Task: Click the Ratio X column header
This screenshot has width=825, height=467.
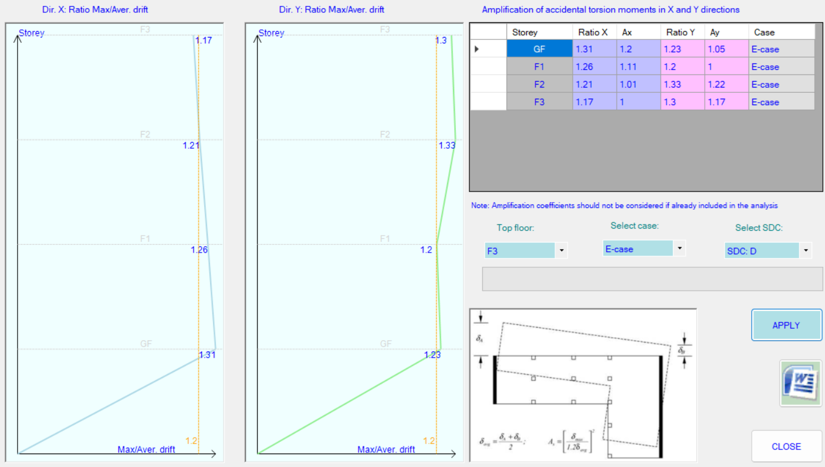Action: click(595, 32)
